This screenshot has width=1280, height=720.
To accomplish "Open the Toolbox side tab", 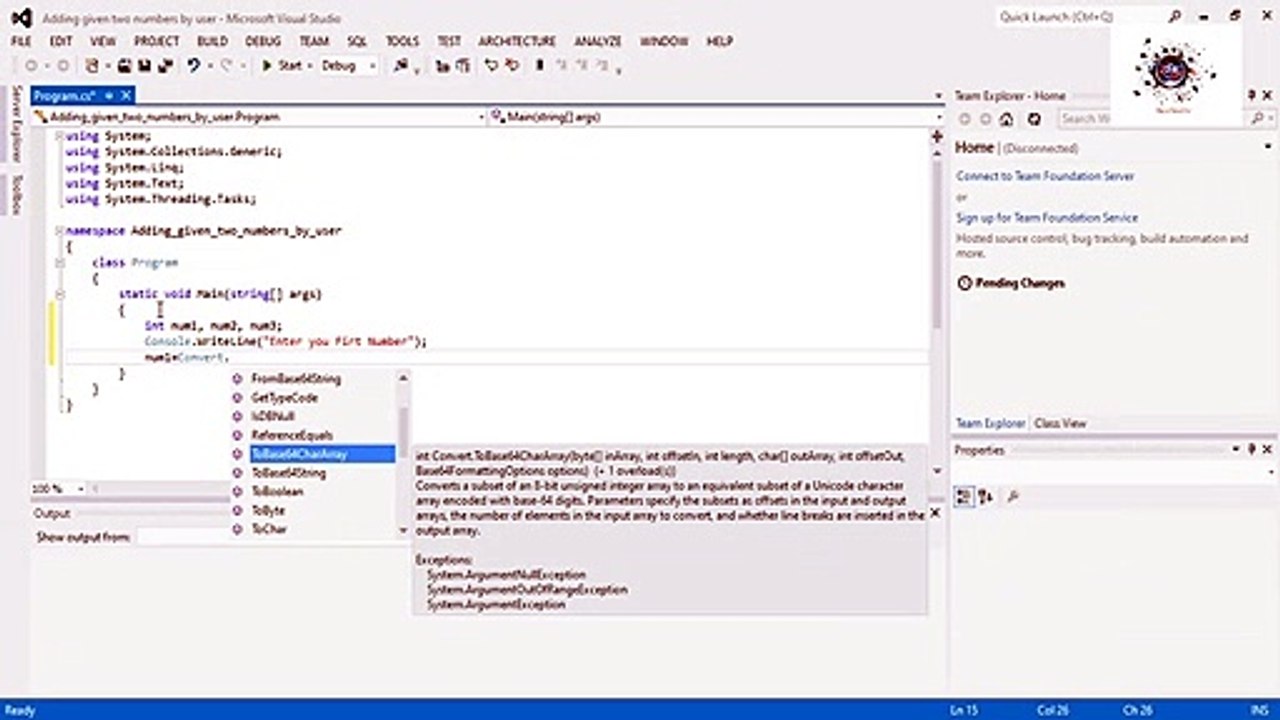I will pos(15,195).
